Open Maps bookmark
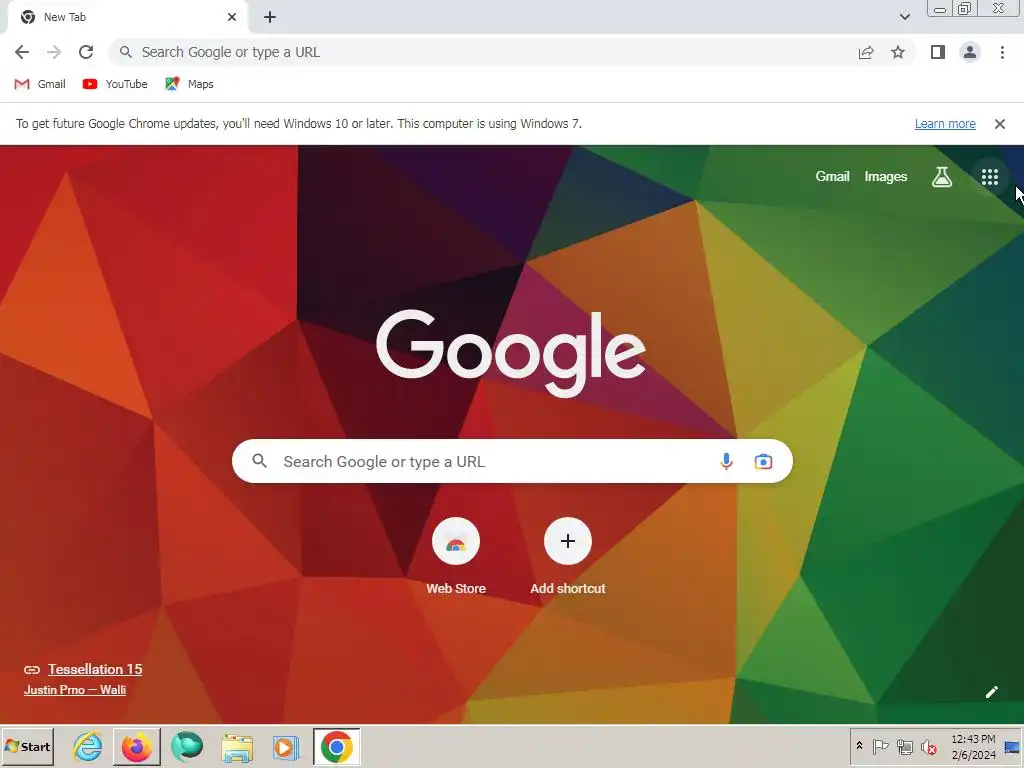 (189, 84)
